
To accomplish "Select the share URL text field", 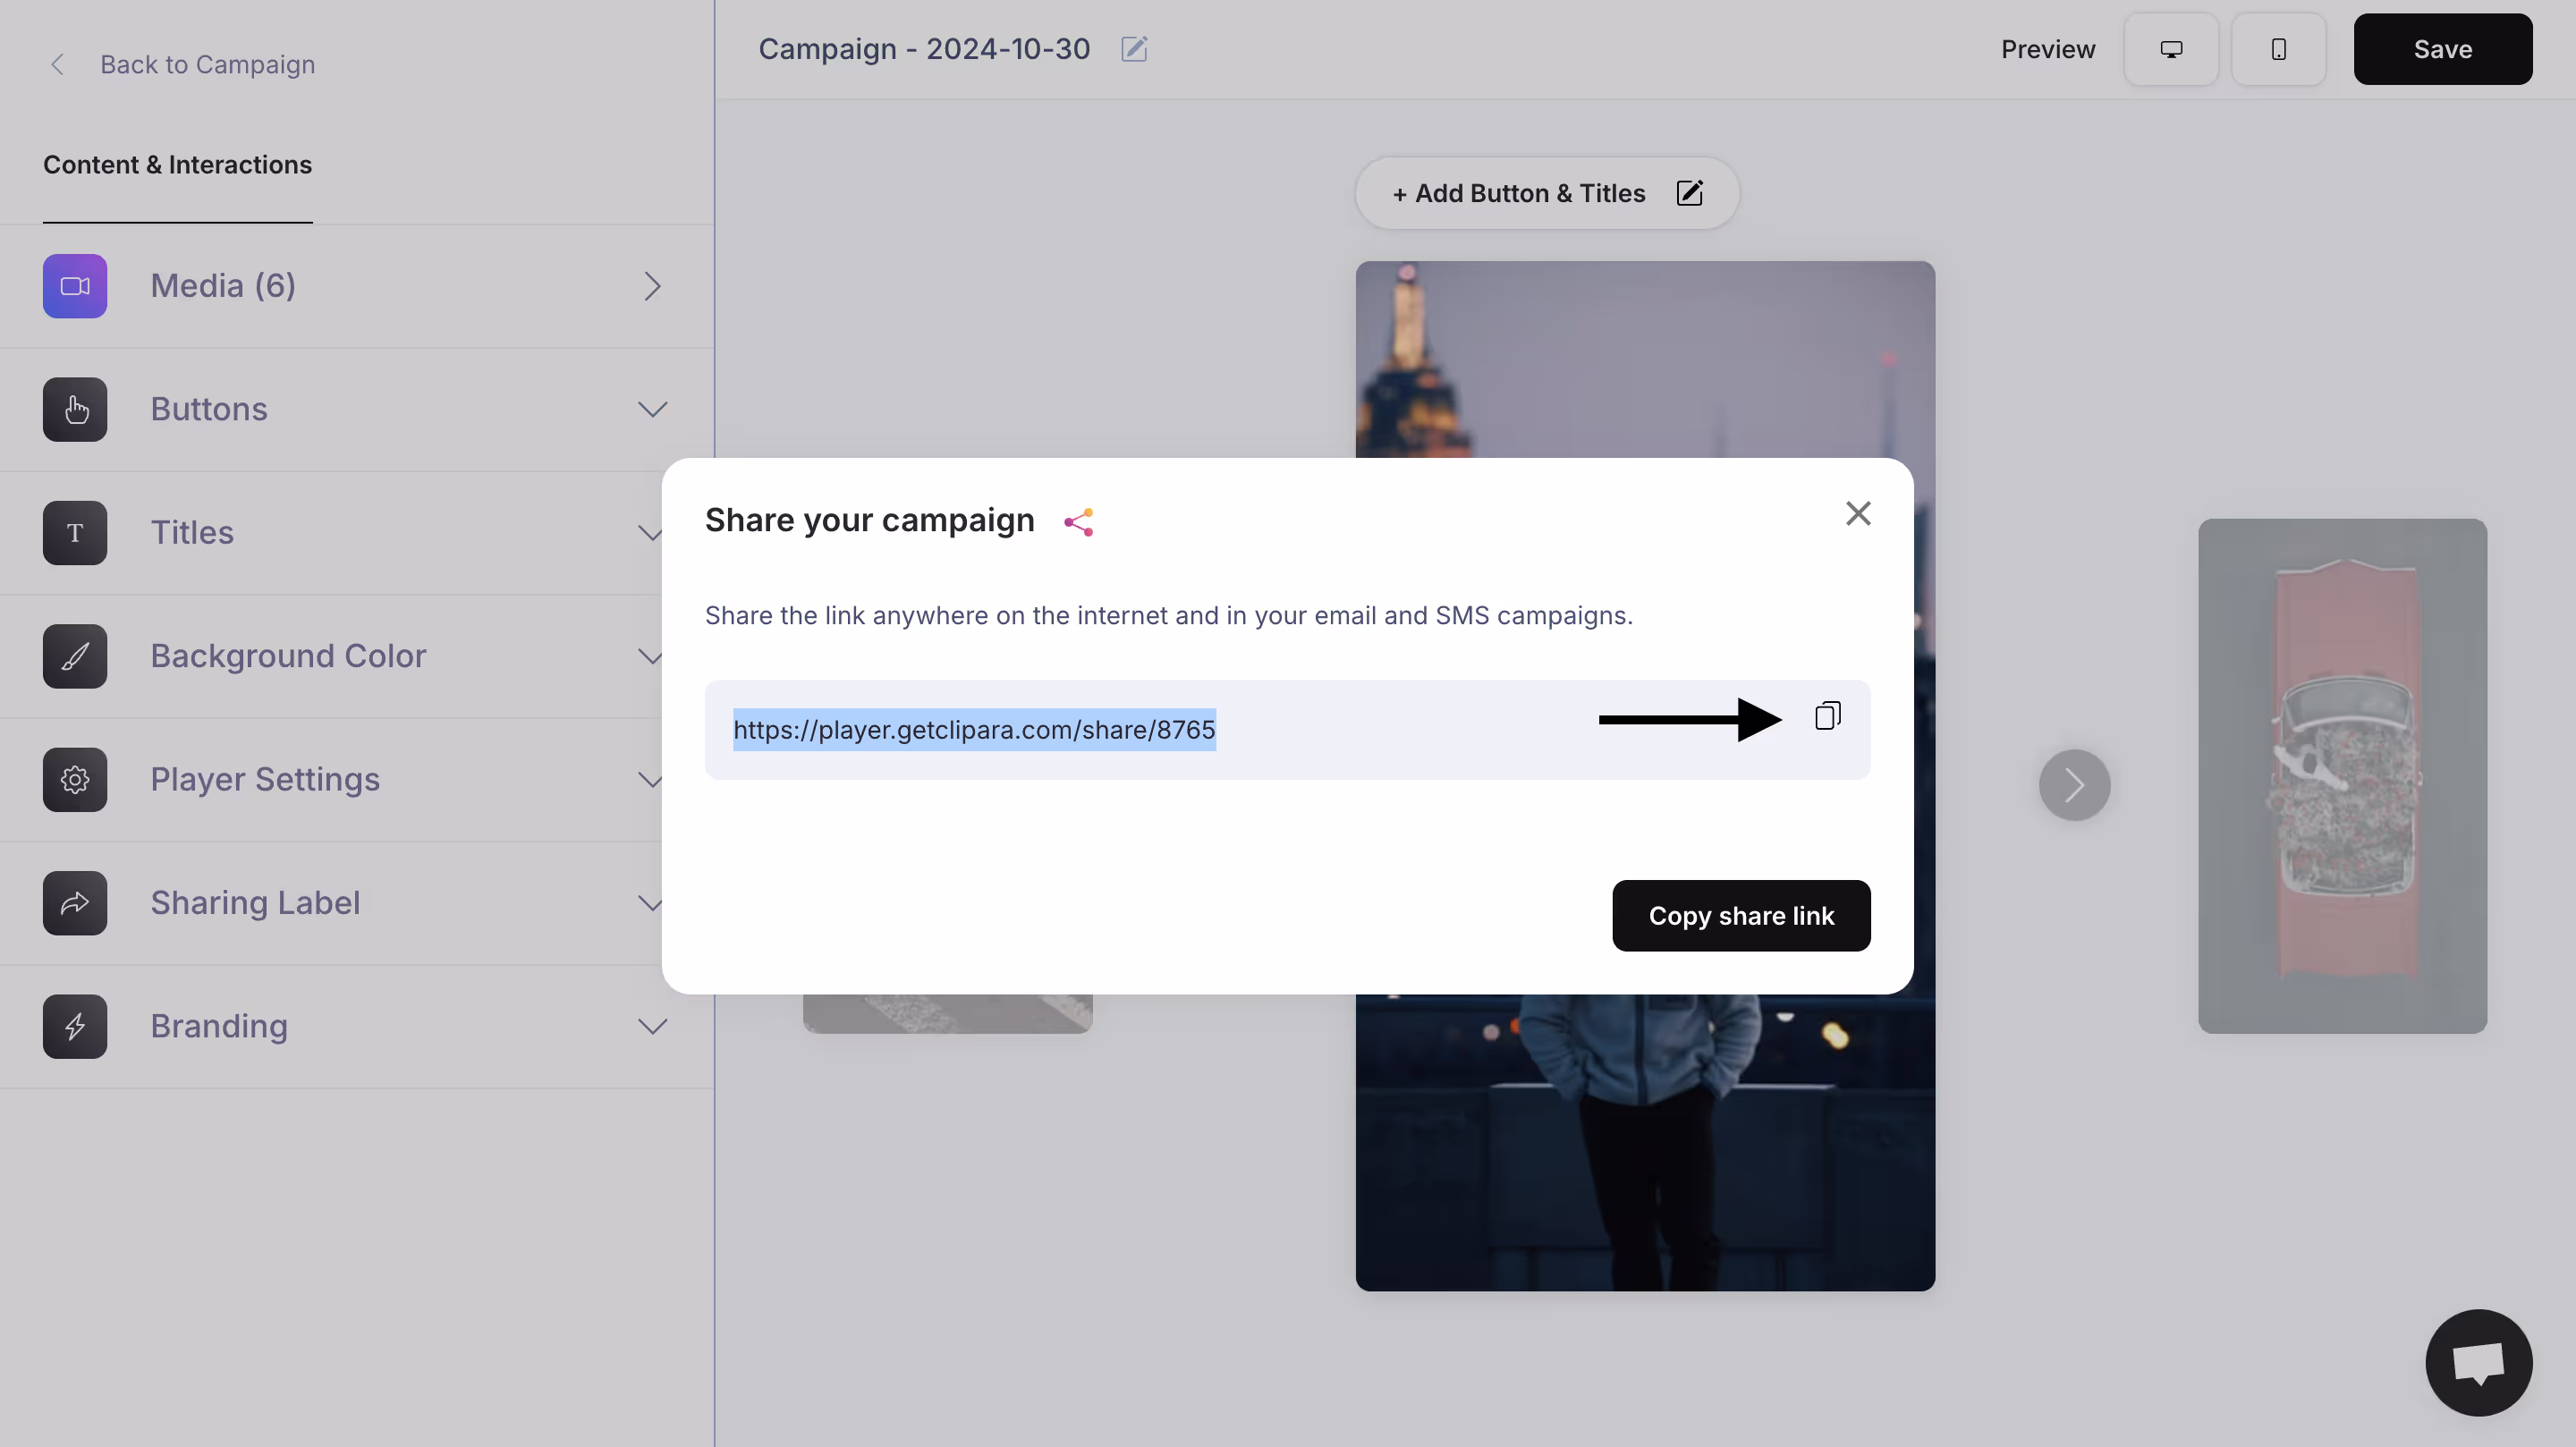I will tap(1287, 730).
